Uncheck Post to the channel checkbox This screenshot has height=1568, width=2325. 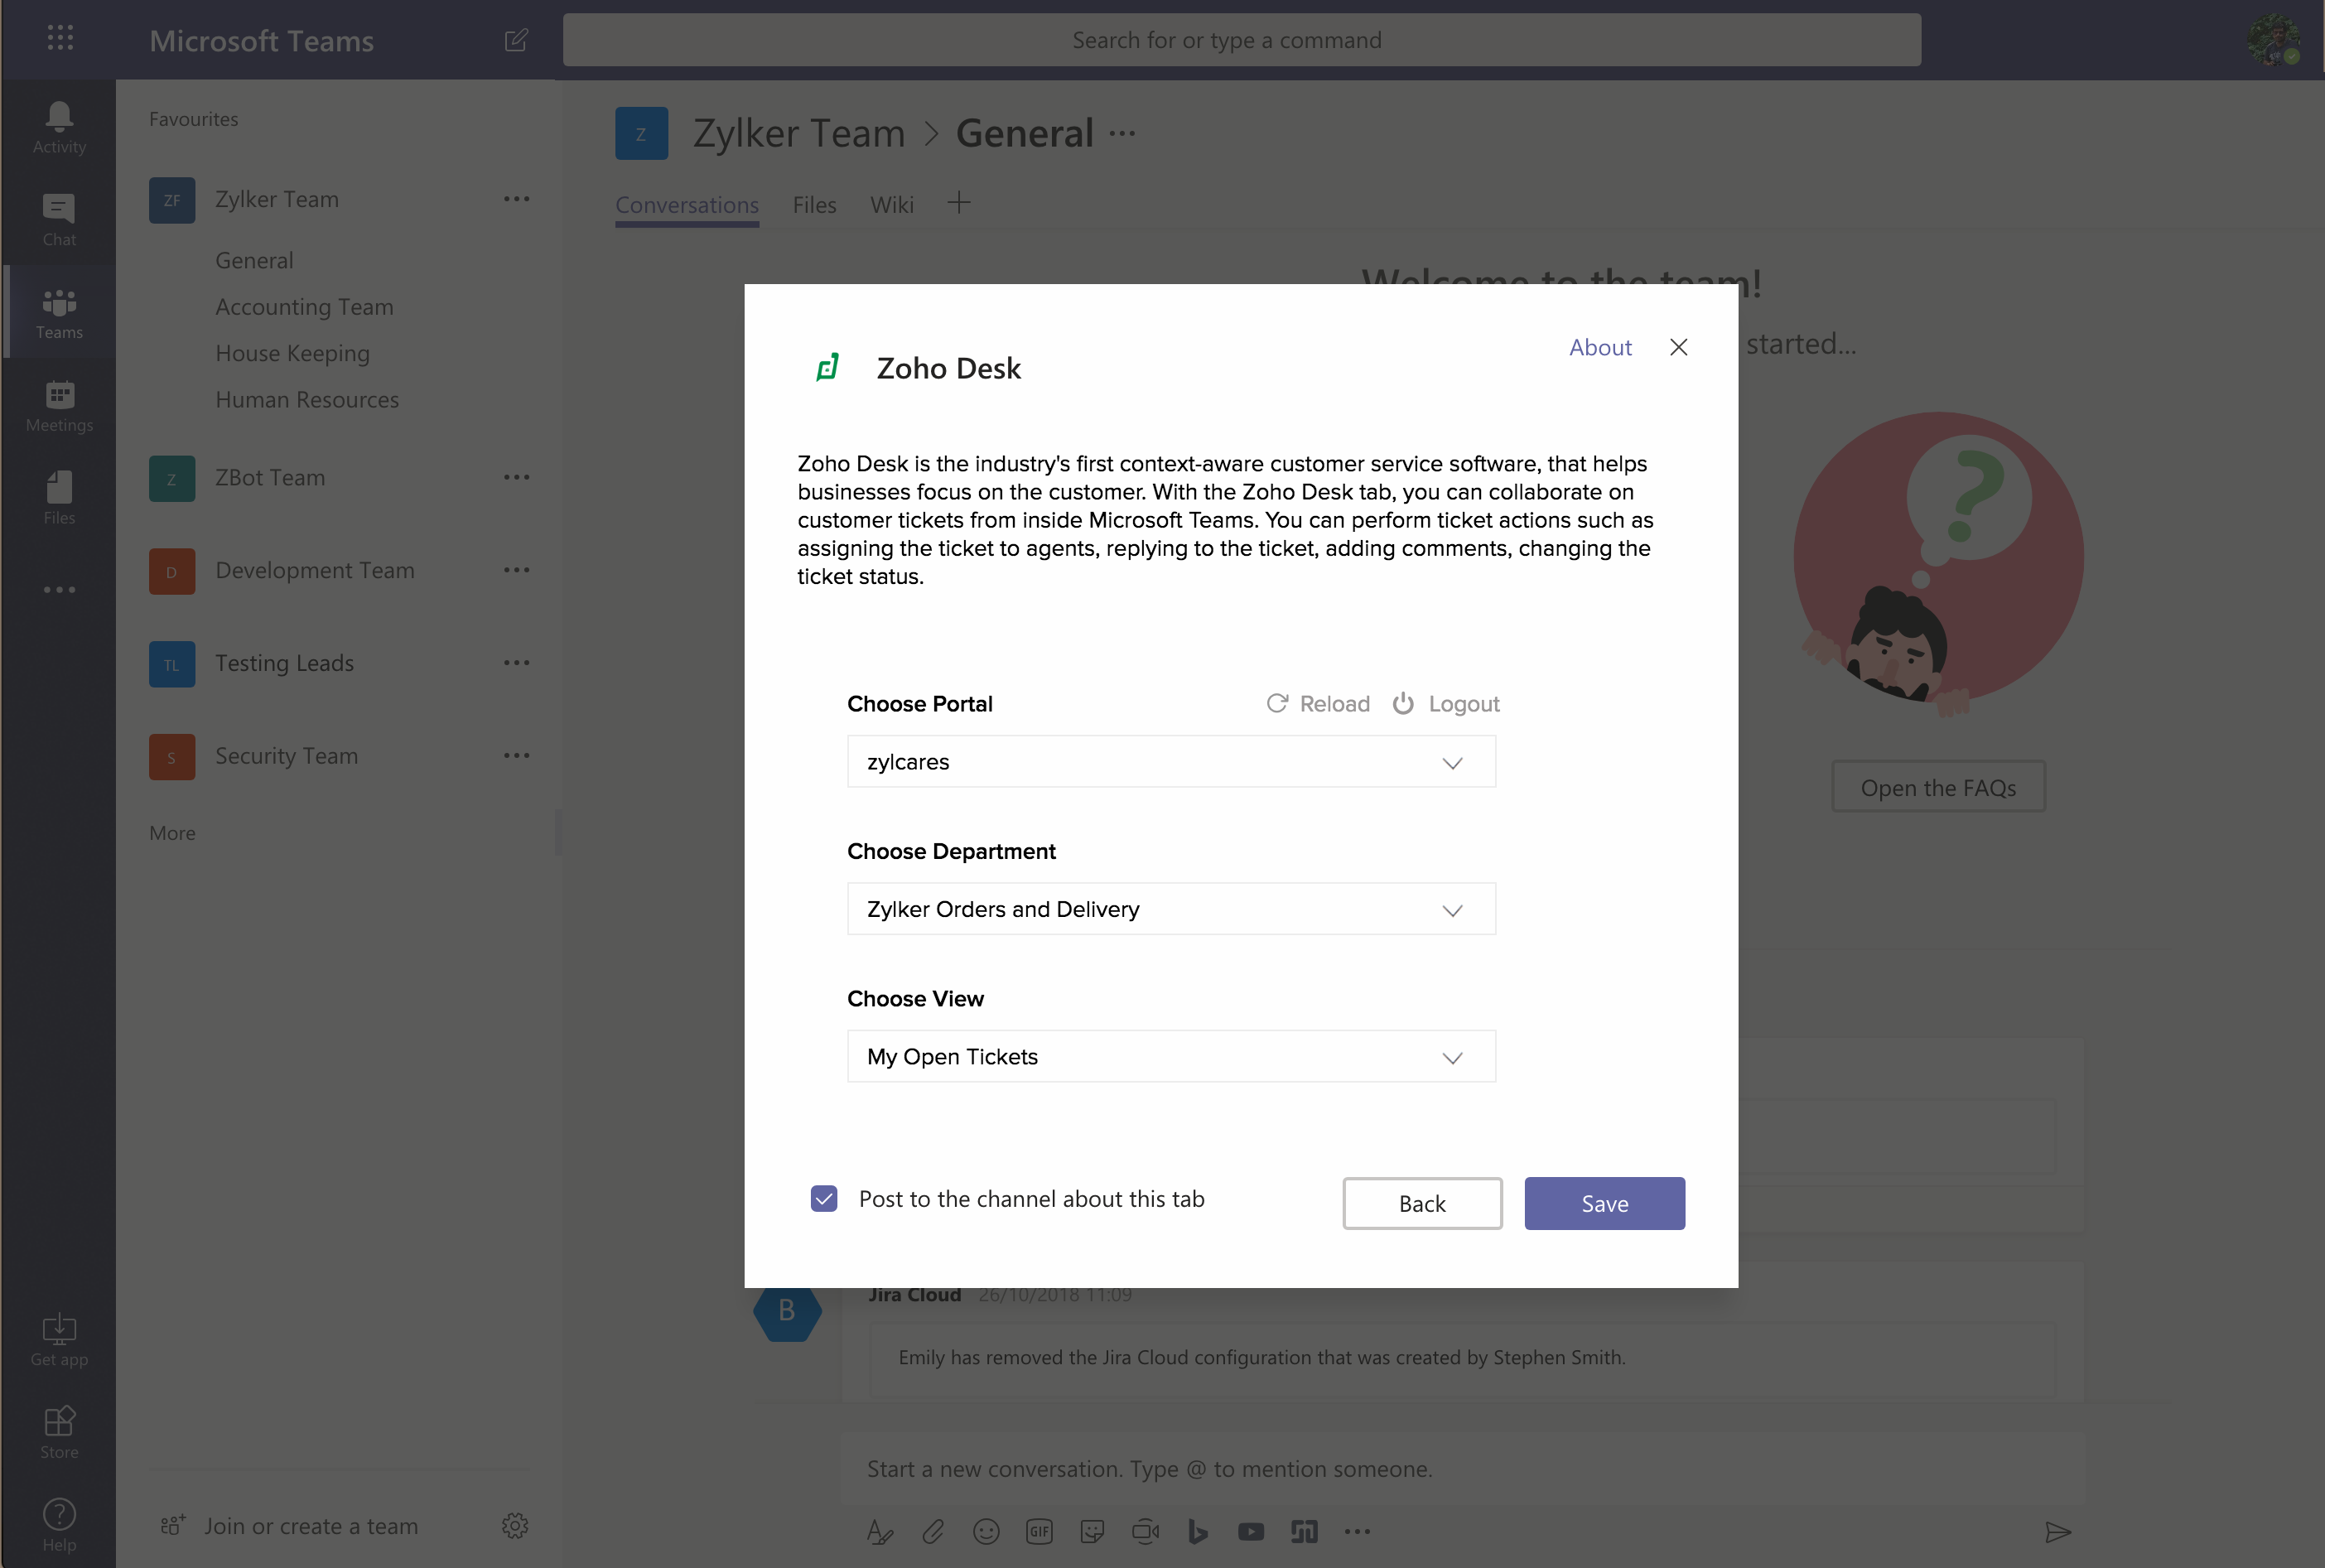824,1199
